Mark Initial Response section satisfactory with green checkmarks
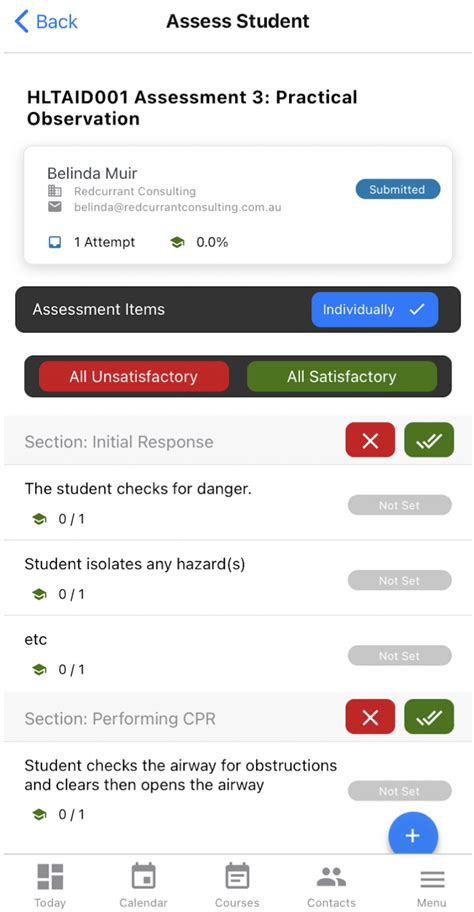 429,440
